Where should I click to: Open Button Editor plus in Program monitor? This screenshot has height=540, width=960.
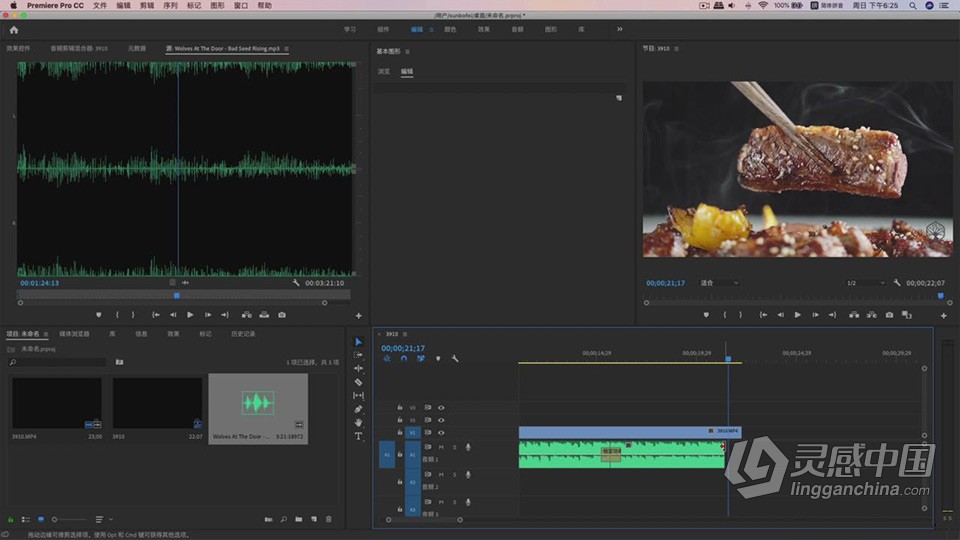[943, 315]
